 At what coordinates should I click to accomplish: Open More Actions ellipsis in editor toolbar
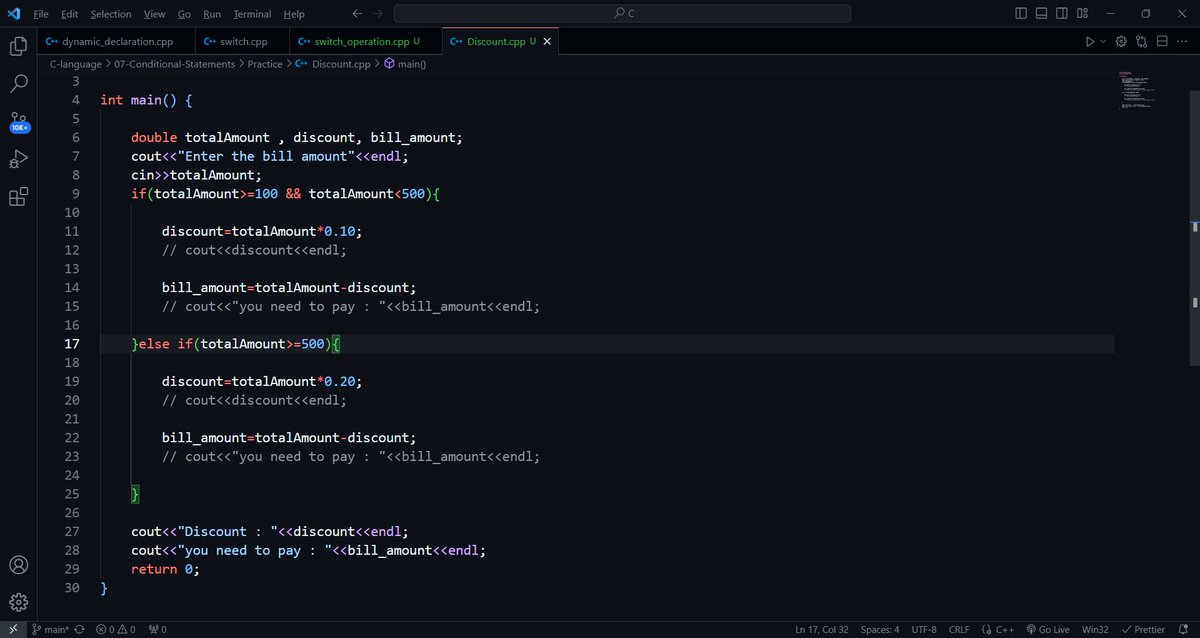click(x=1182, y=42)
